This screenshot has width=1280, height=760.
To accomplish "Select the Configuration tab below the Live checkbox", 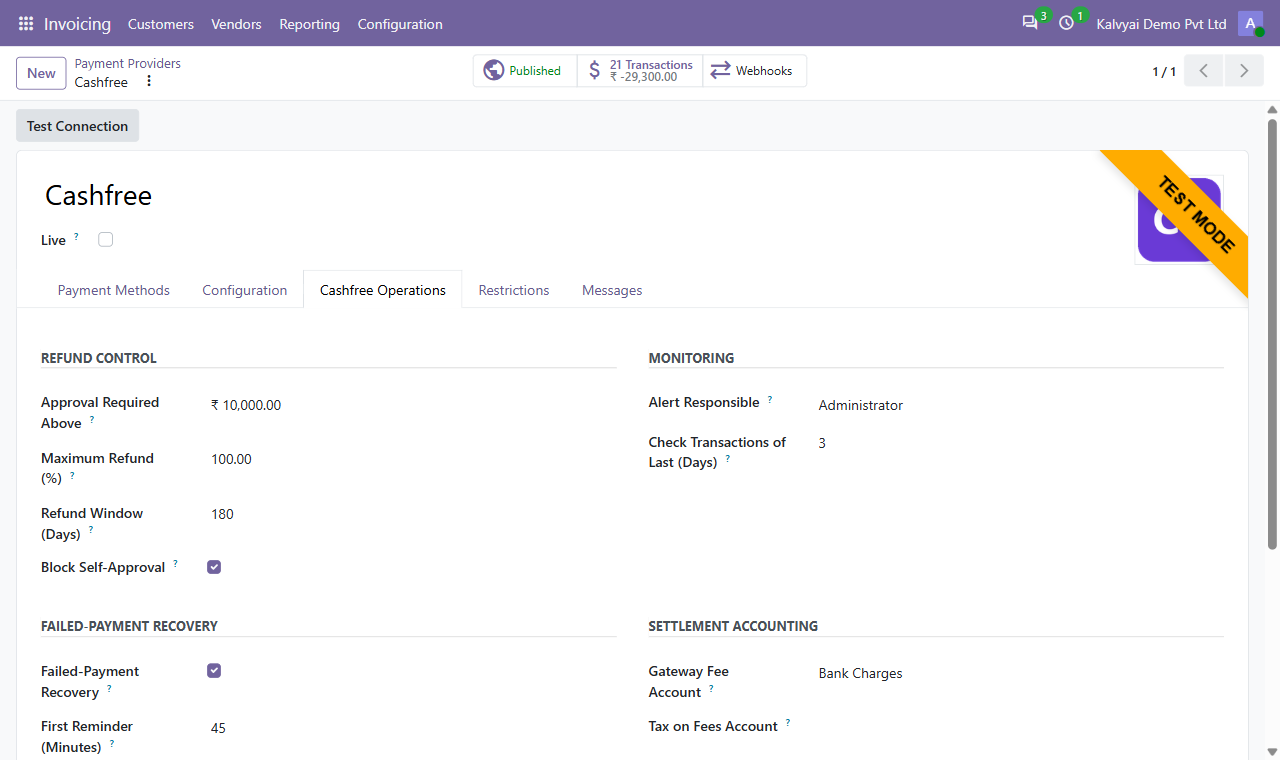I will (x=245, y=290).
